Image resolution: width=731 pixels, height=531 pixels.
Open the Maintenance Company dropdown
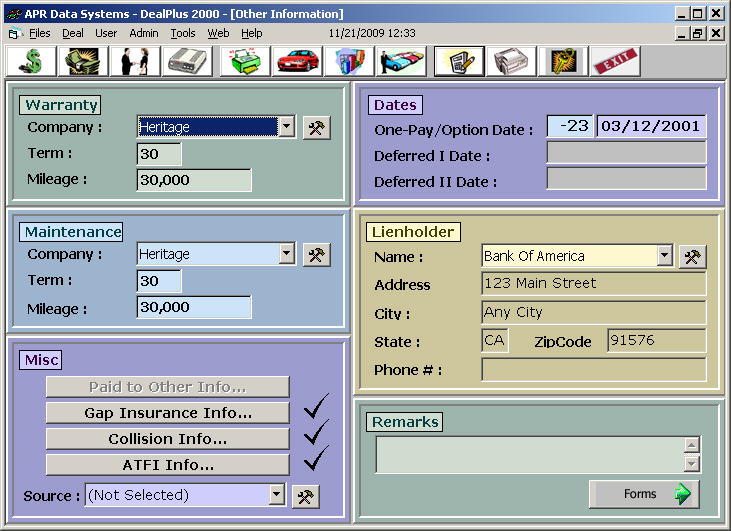click(x=286, y=254)
